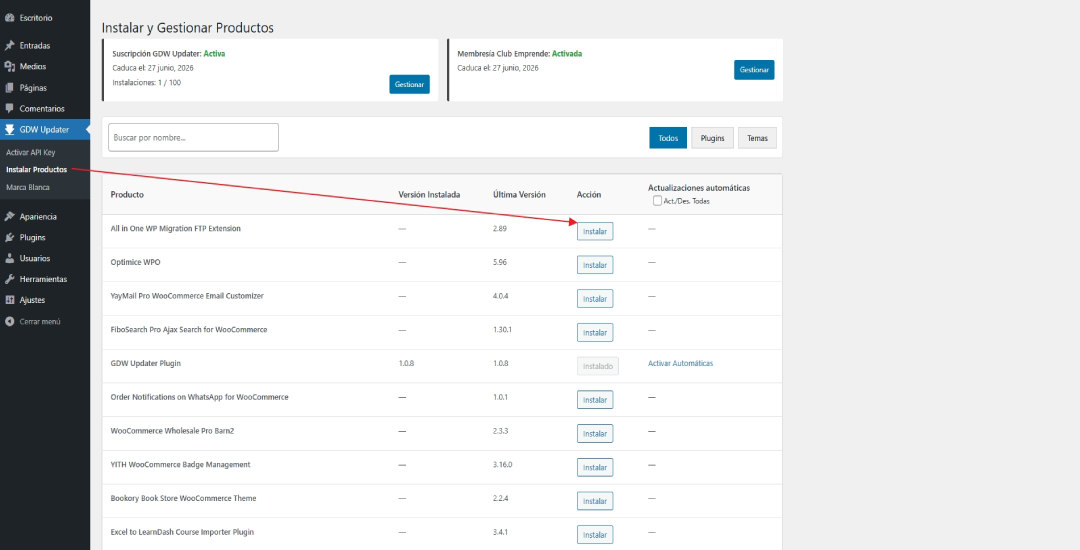The width and height of the screenshot is (1080, 550).
Task: Click the Optimice WPO product name
Action: 136,262
